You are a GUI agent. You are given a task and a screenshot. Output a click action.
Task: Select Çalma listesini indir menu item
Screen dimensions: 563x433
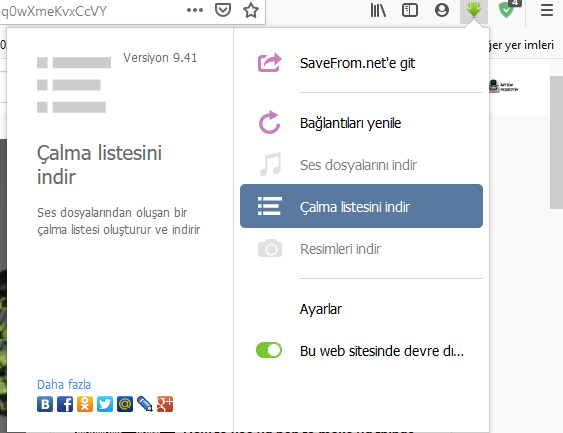(361, 206)
